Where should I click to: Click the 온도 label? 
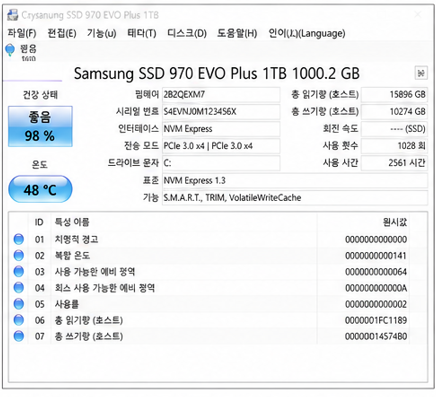[40, 164]
